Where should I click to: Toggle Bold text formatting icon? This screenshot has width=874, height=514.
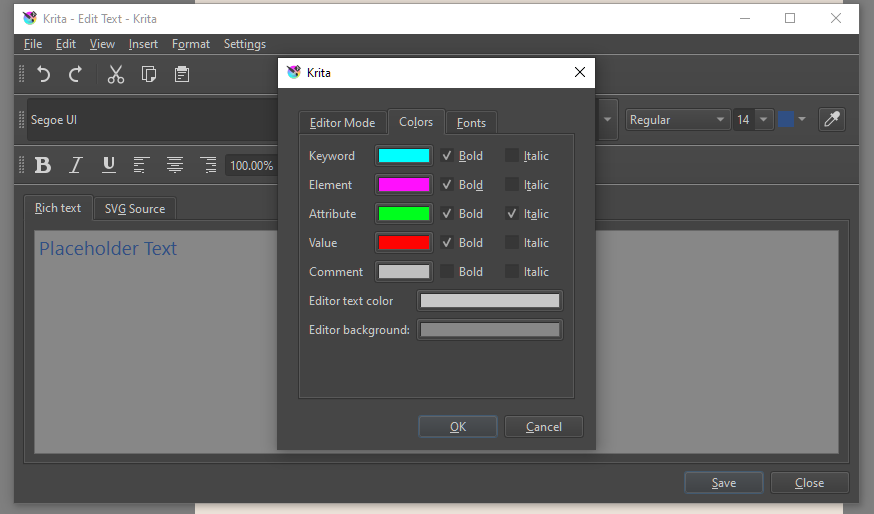click(43, 165)
